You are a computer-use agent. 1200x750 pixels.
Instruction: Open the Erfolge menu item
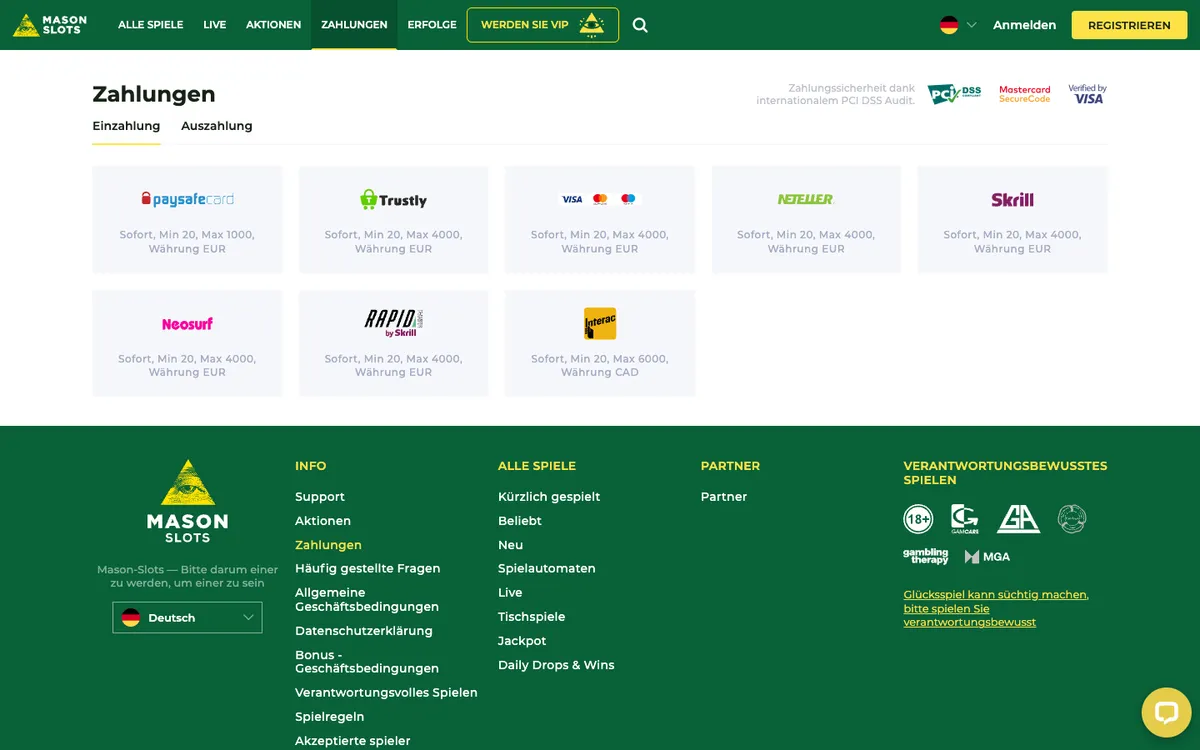click(x=432, y=25)
